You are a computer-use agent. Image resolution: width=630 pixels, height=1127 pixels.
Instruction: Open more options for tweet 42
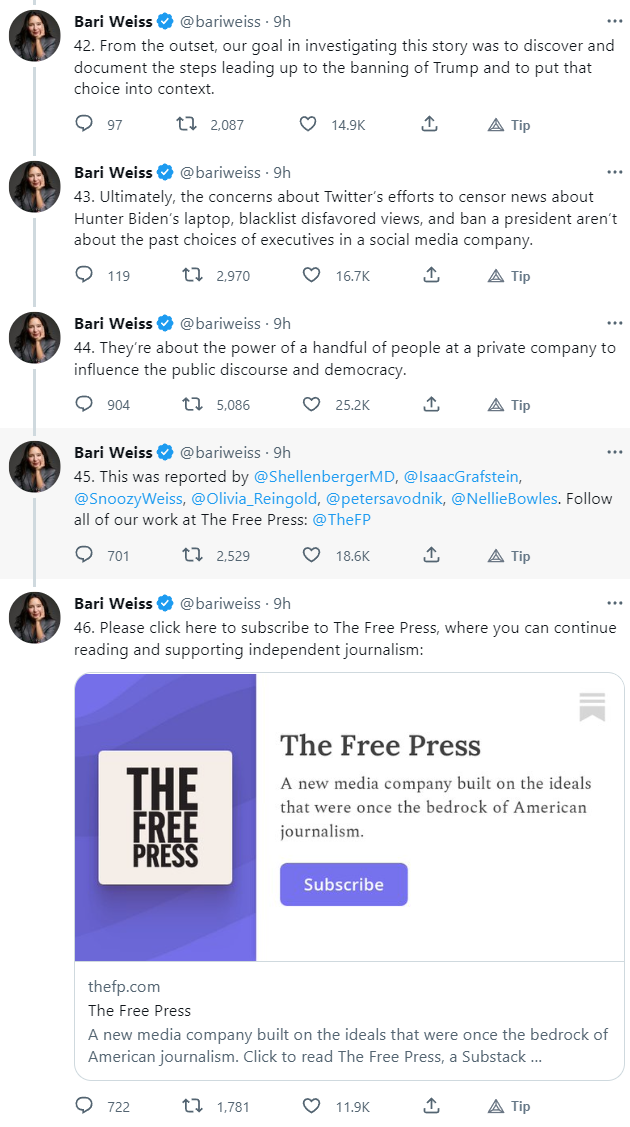pos(614,21)
